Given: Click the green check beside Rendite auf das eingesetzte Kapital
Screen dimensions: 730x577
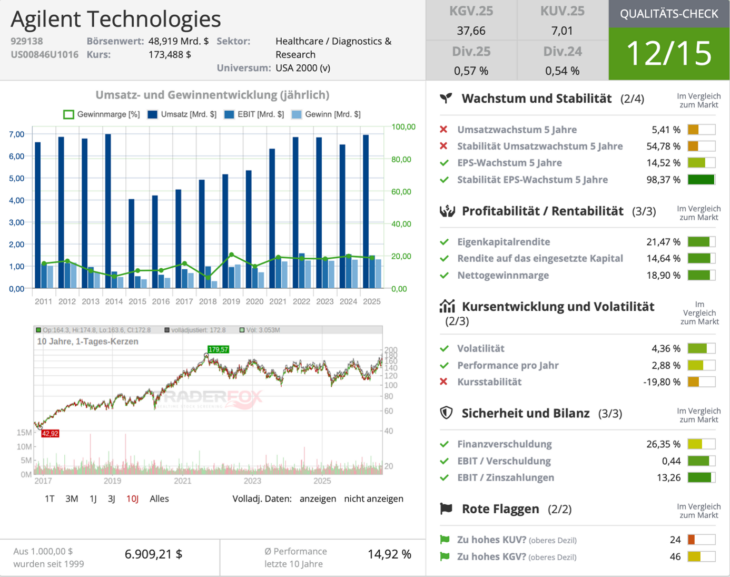Looking at the screenshot, I should (444, 258).
